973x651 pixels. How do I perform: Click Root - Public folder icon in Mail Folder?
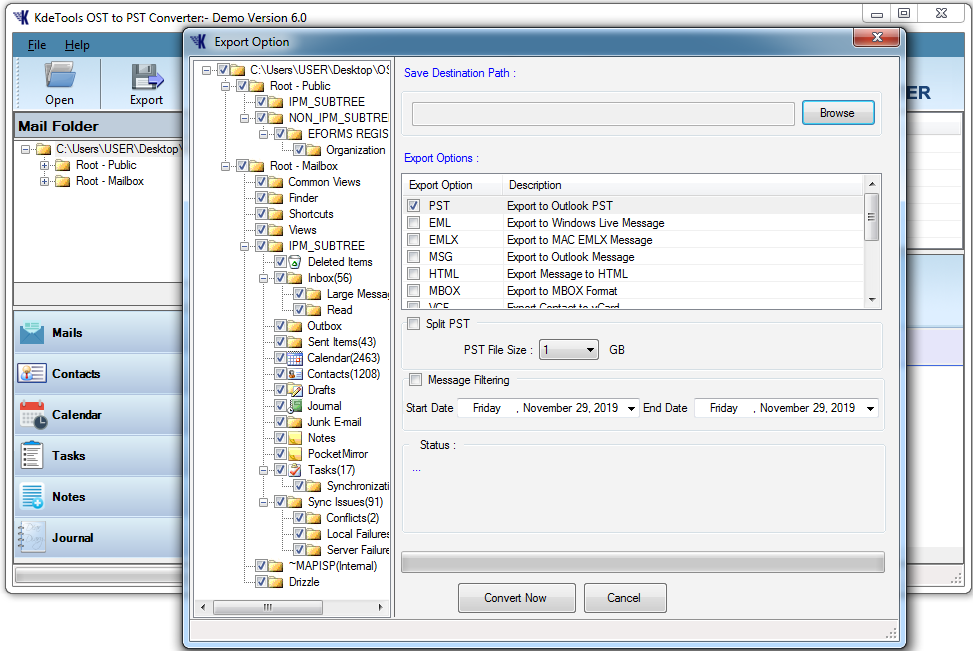point(62,165)
